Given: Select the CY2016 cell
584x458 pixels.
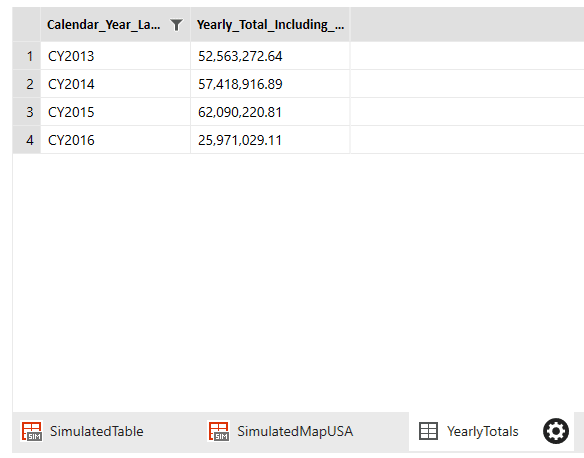Looking at the screenshot, I should pos(115,140).
